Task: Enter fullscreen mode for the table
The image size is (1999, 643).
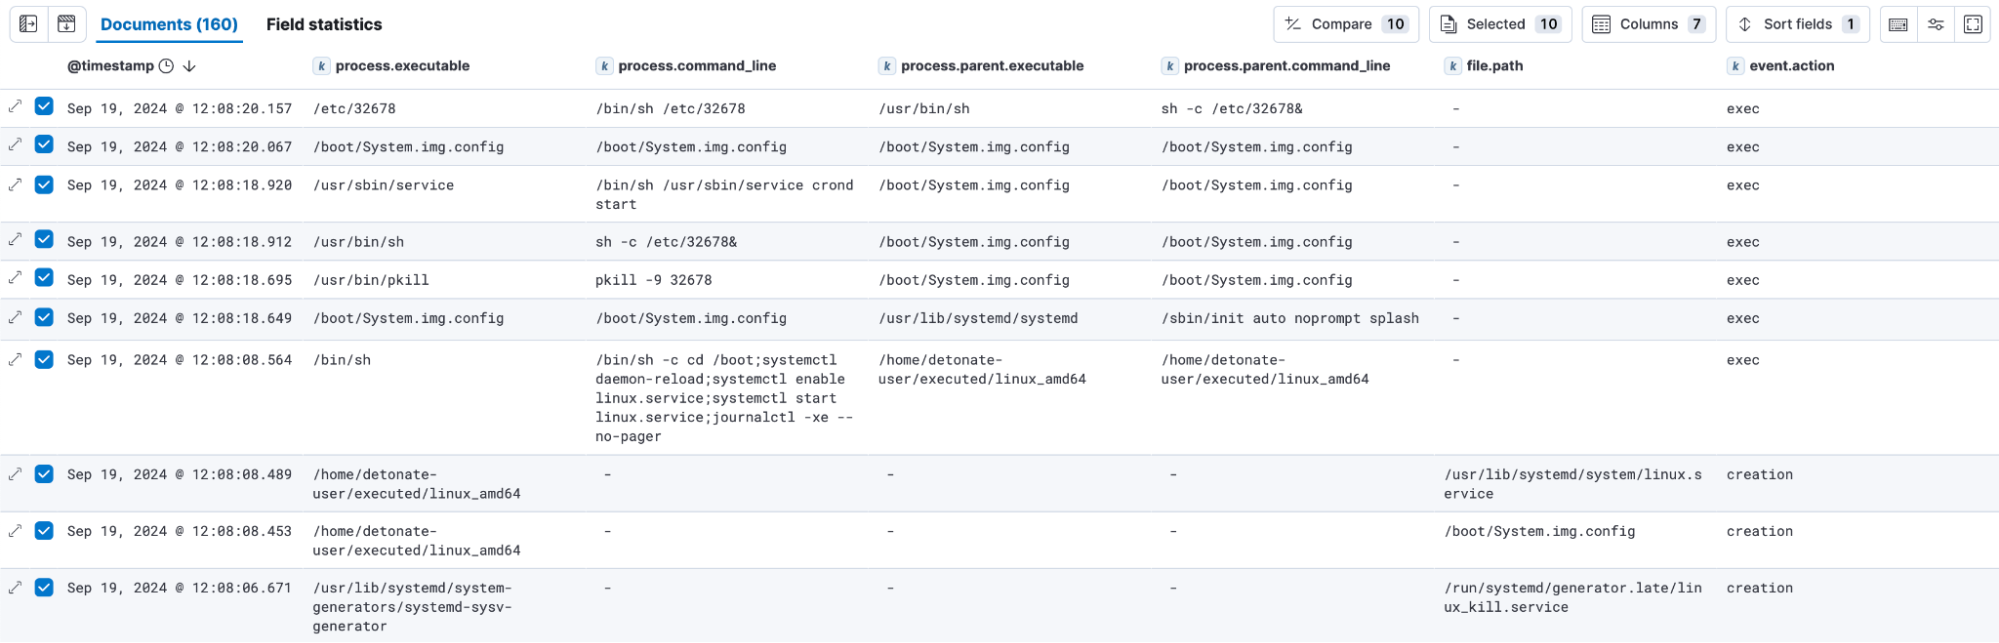Action: tap(1973, 24)
